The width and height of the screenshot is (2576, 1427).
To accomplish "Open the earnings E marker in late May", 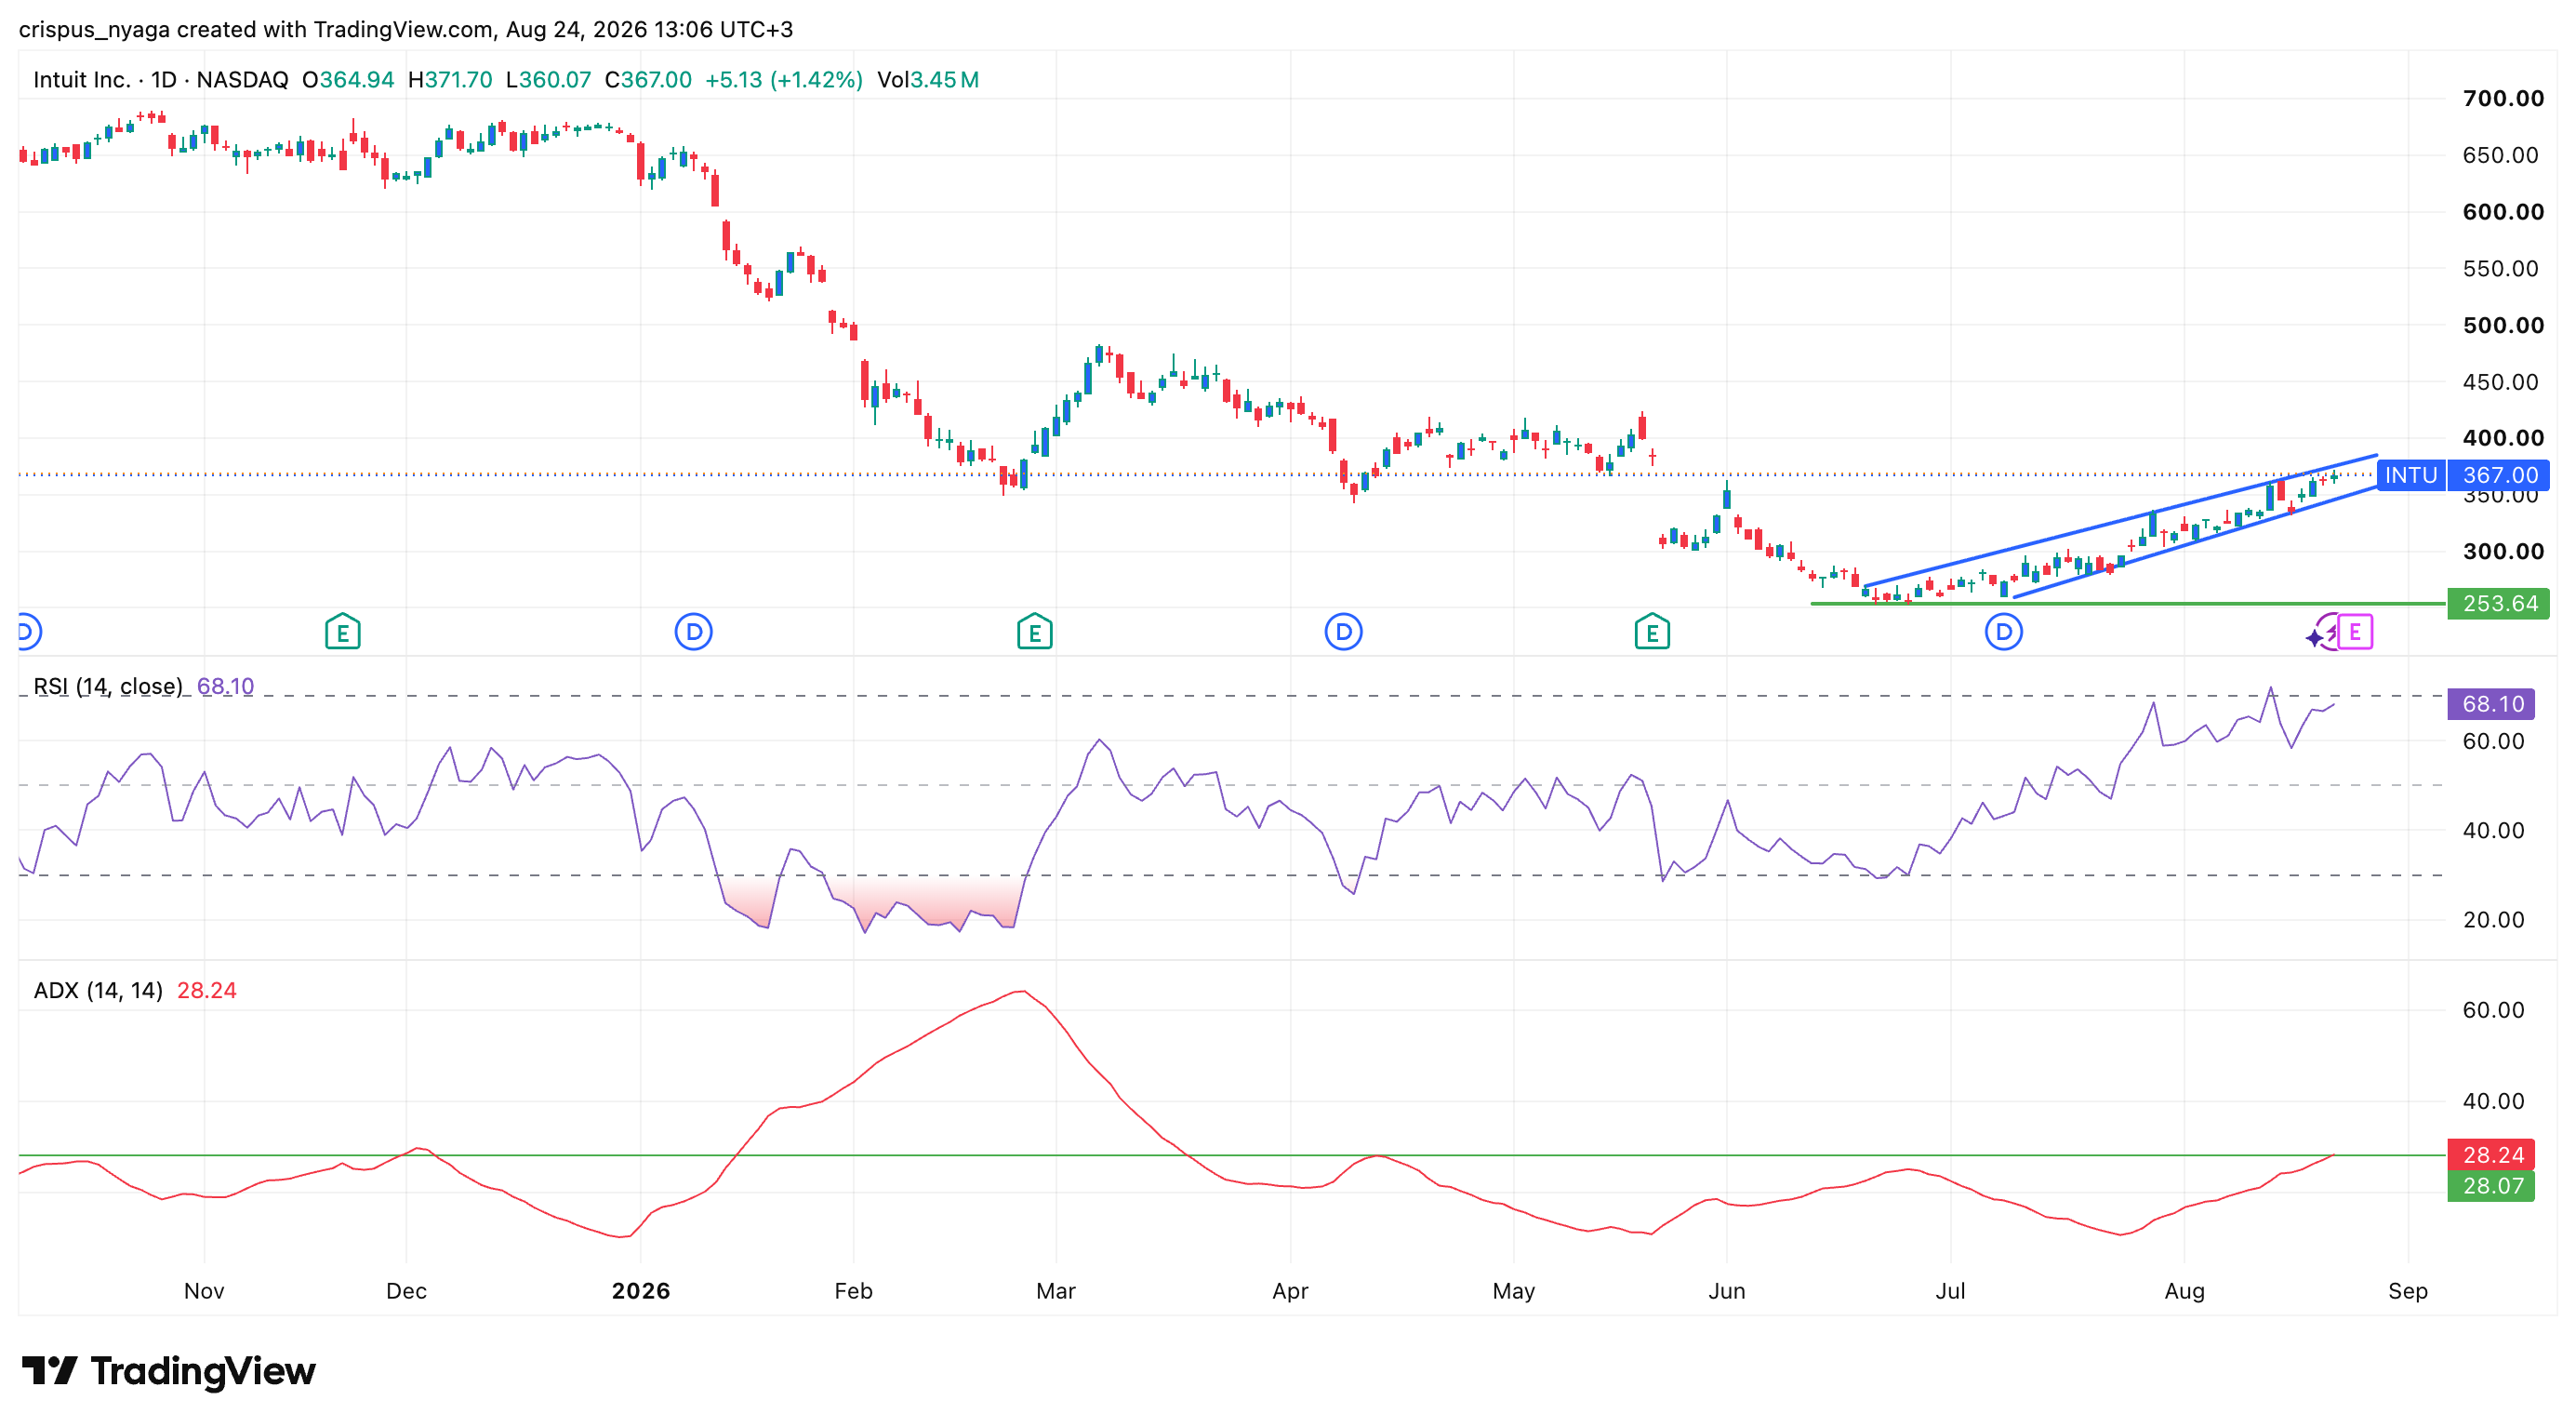I will pyautogui.click(x=1652, y=632).
